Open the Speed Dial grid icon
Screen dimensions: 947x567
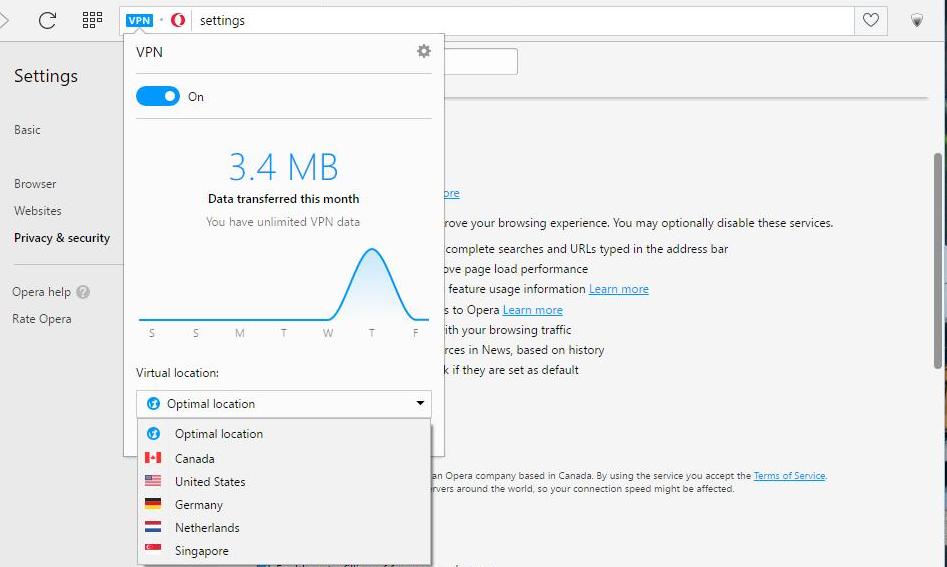point(92,20)
